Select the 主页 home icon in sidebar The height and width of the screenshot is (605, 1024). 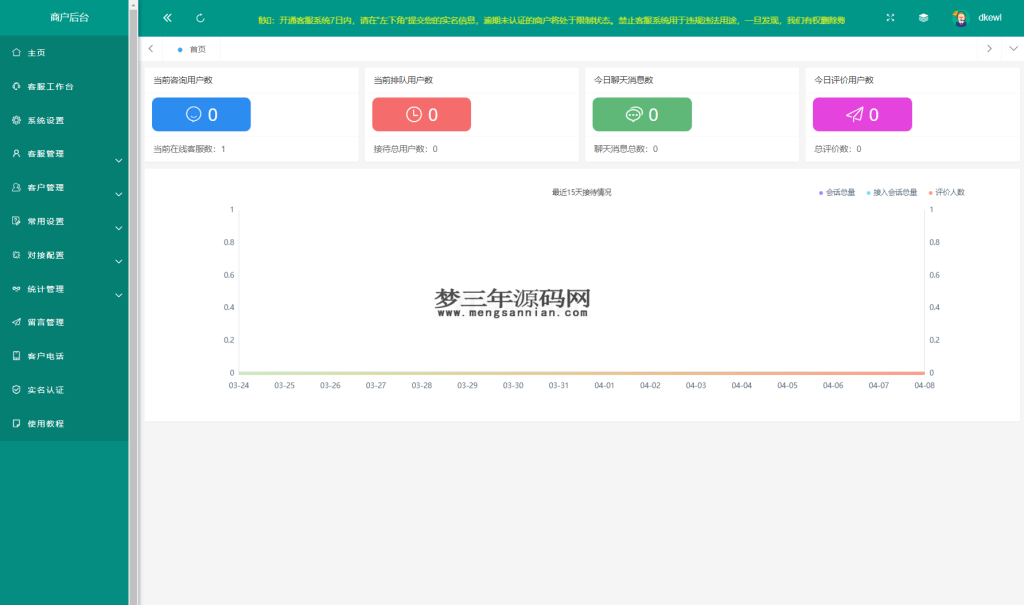coord(15,52)
